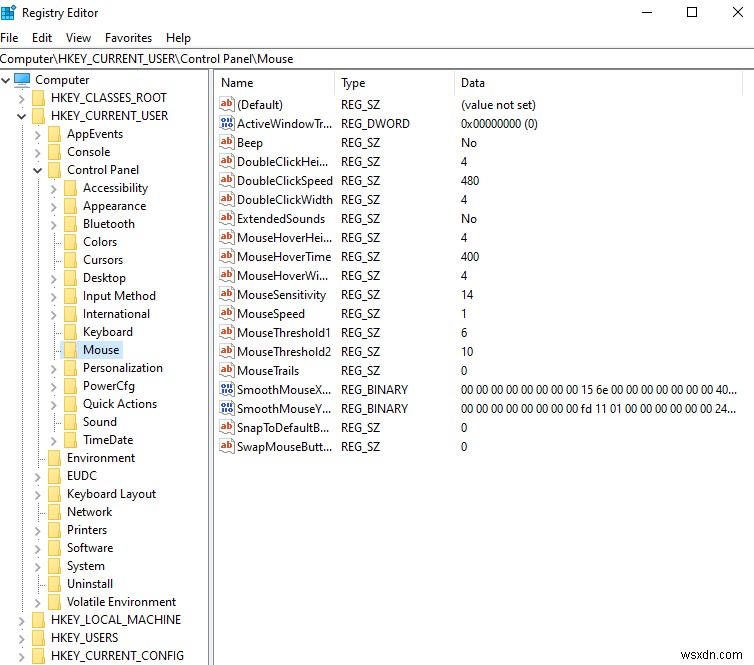Click the string icon beside MouseSpeed

(226, 313)
